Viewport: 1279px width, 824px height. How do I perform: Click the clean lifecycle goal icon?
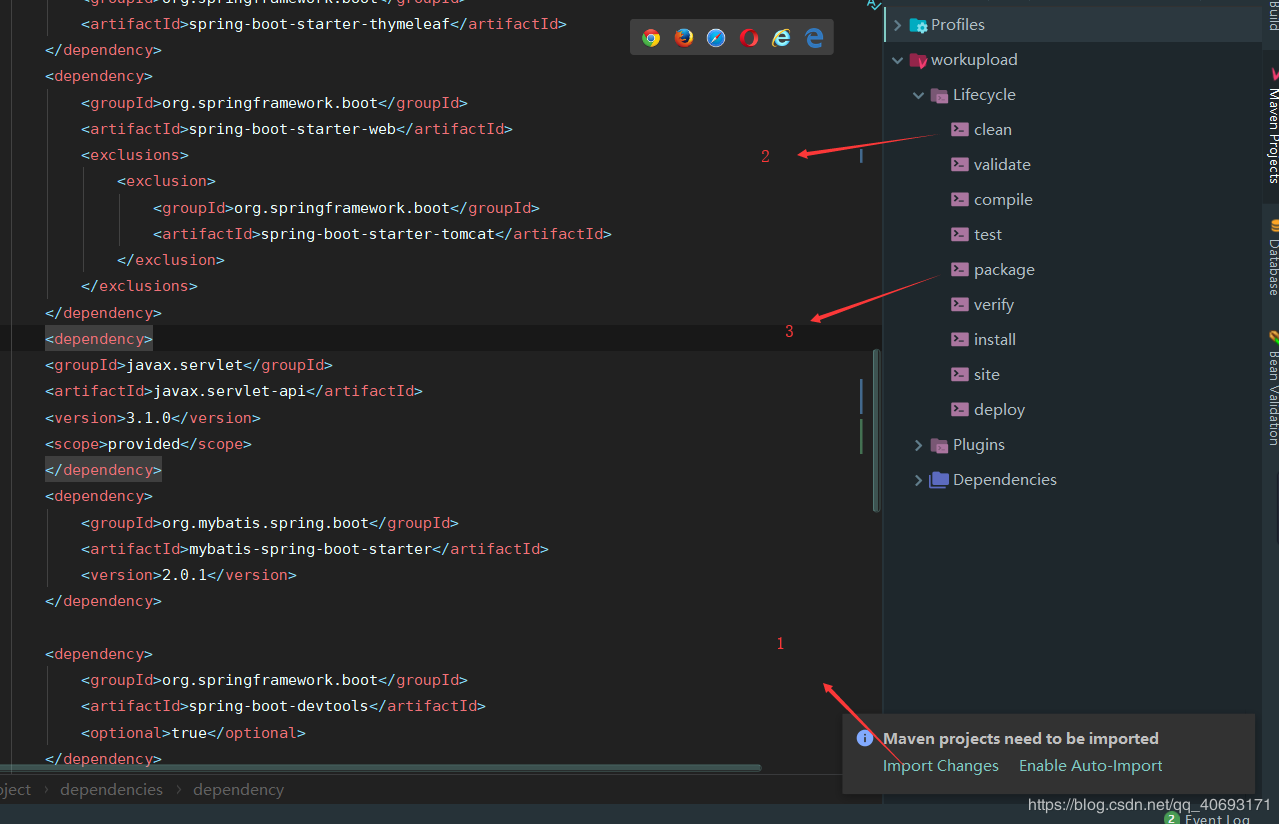959,129
